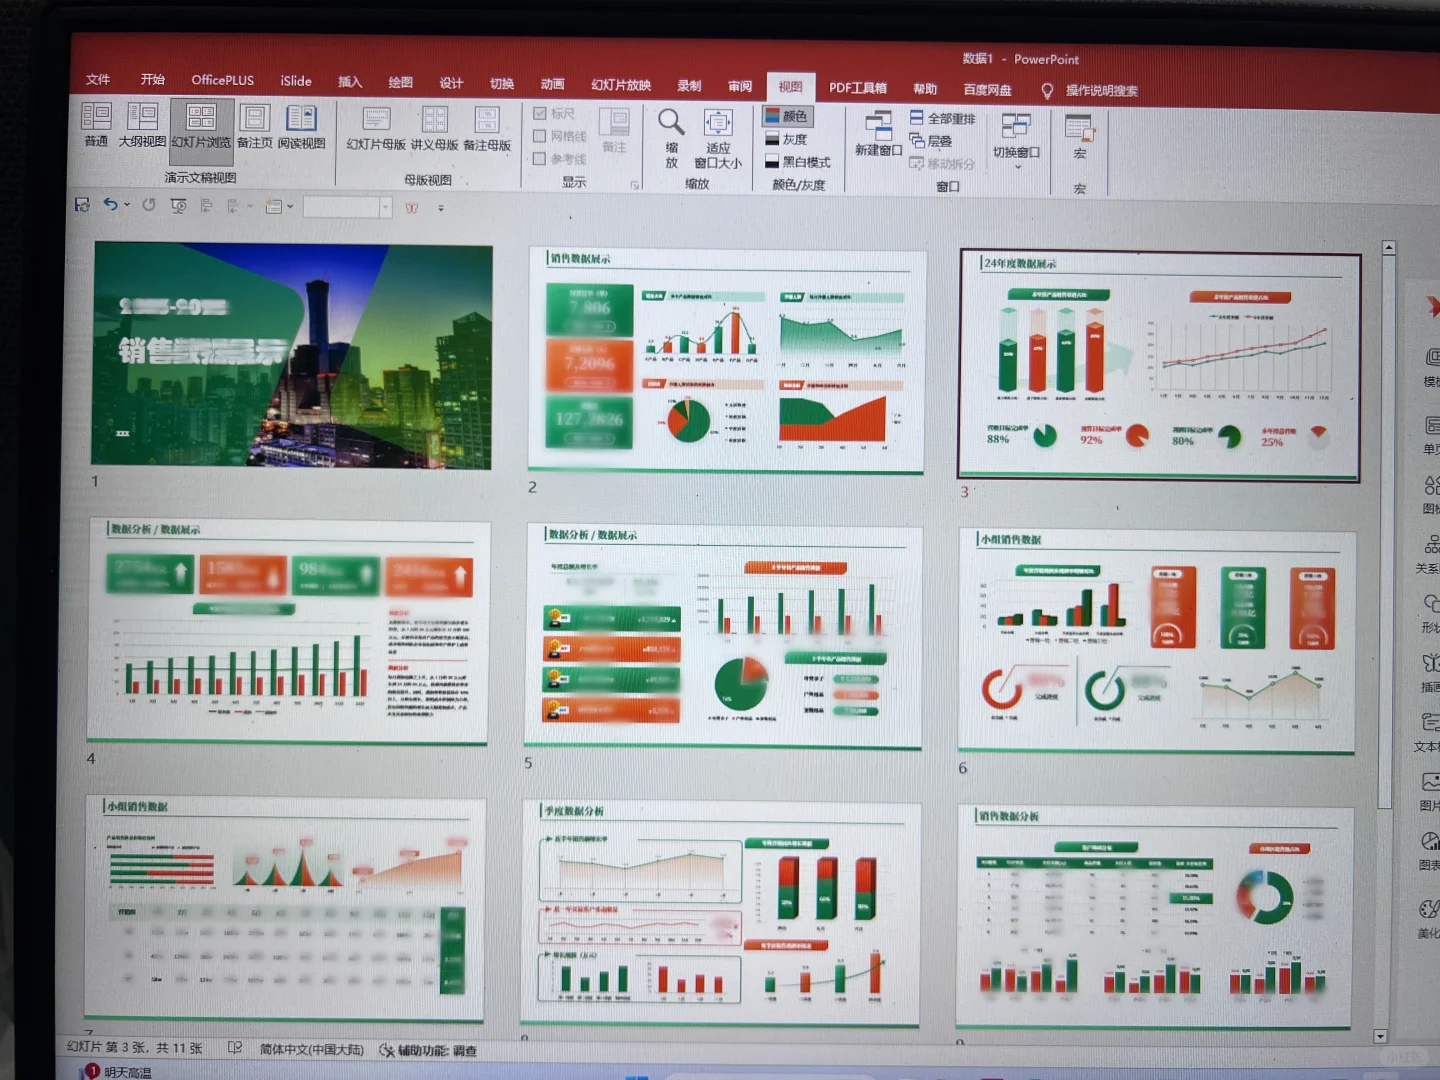
Task: Open the PDF工具箱 tab
Action: (x=858, y=88)
